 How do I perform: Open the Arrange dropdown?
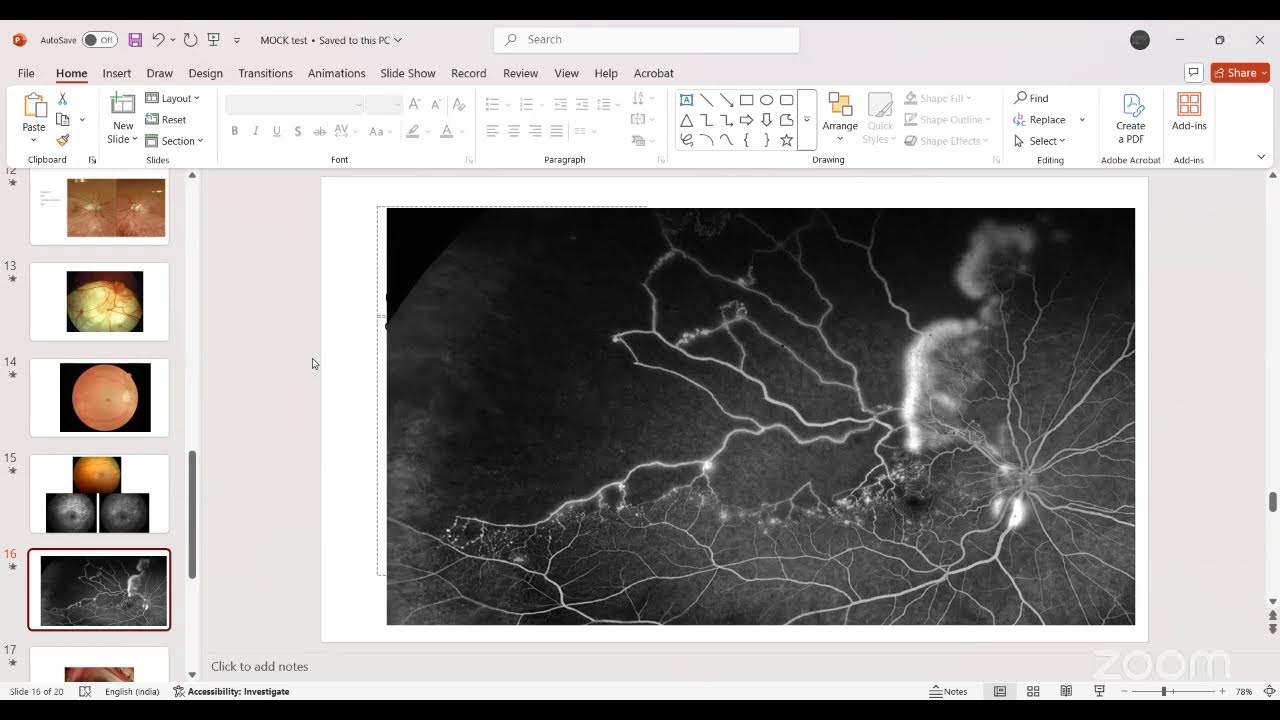[840, 118]
